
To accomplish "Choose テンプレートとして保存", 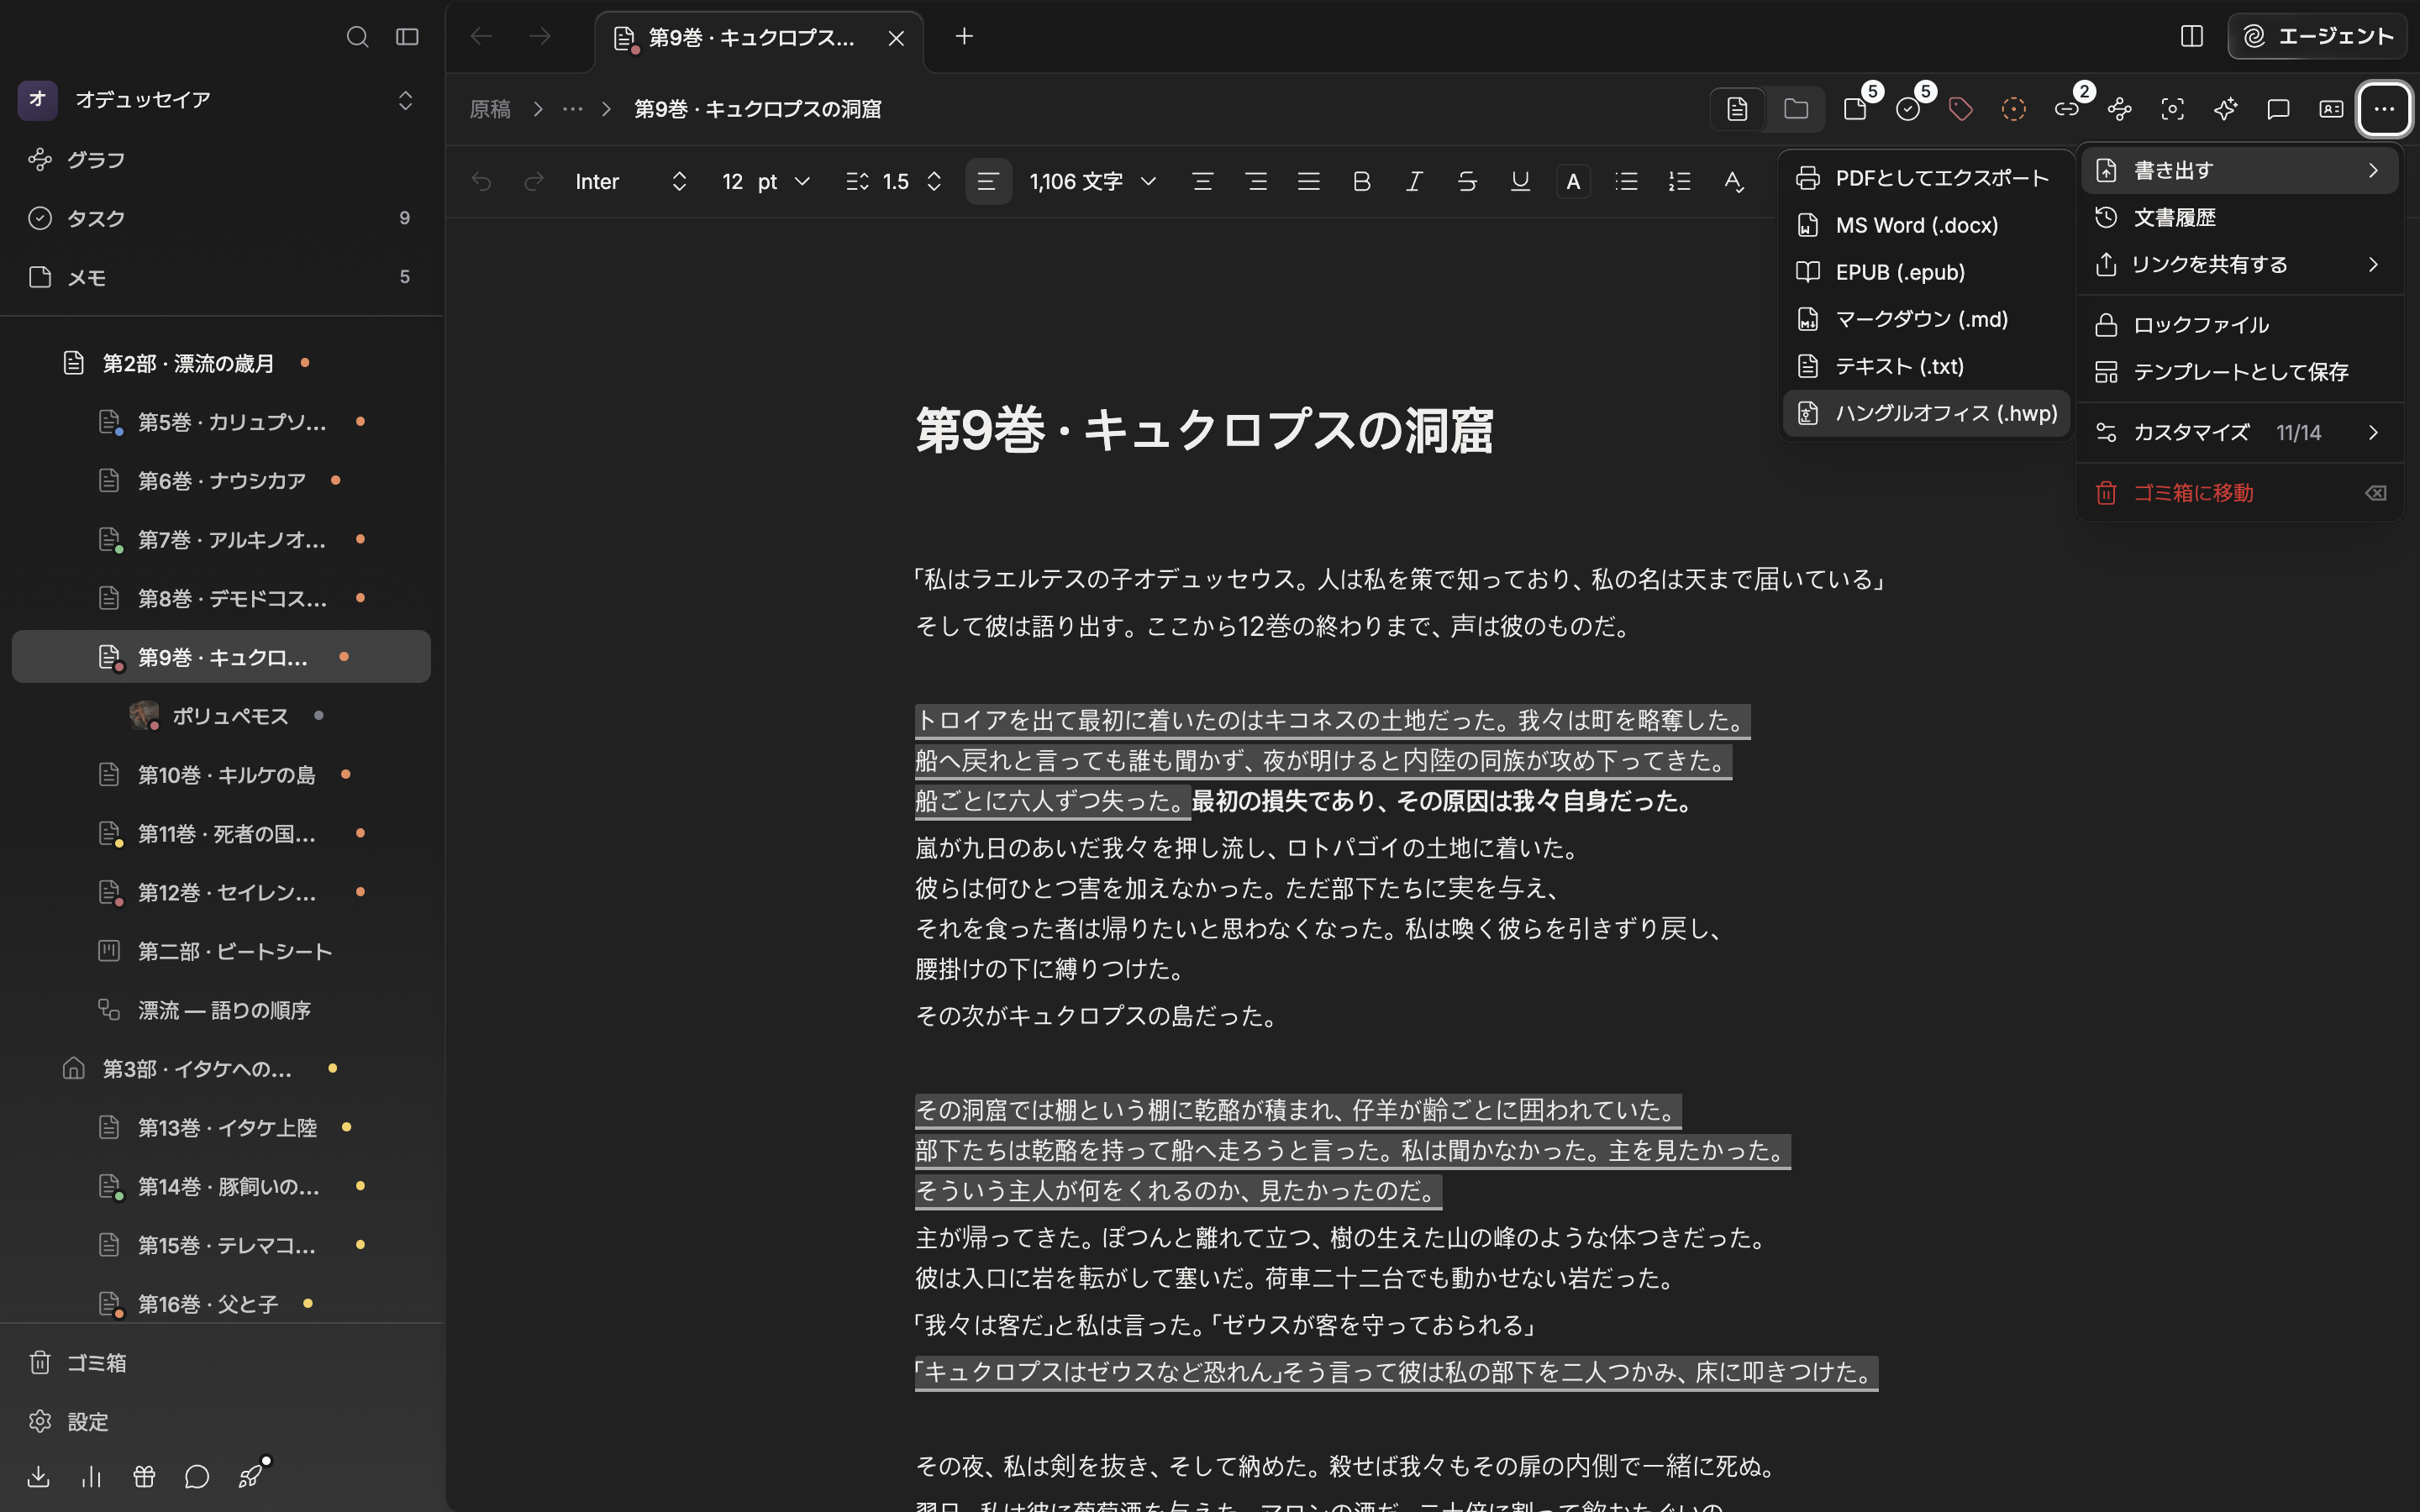I will pyautogui.click(x=2240, y=372).
